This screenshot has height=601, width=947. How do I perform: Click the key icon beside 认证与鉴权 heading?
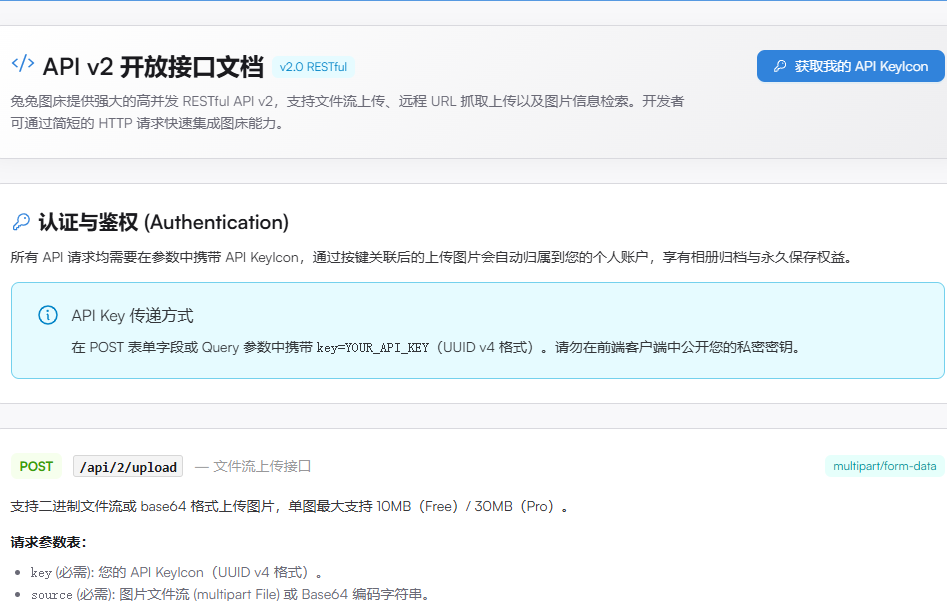[21, 222]
